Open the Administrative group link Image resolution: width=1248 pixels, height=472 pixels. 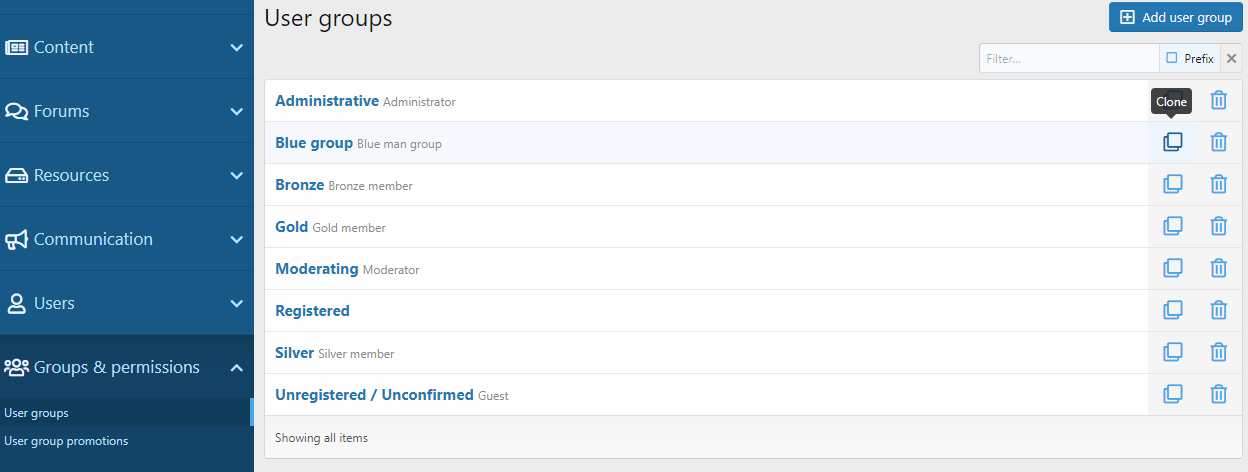pyautogui.click(x=327, y=101)
